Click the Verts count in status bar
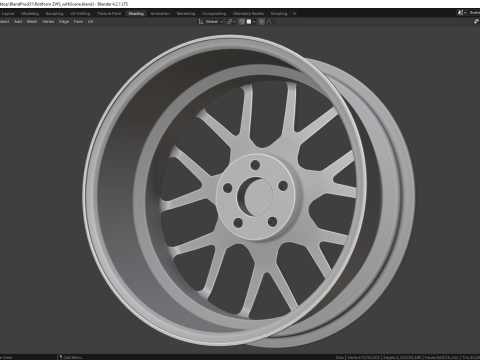 (x=363, y=357)
